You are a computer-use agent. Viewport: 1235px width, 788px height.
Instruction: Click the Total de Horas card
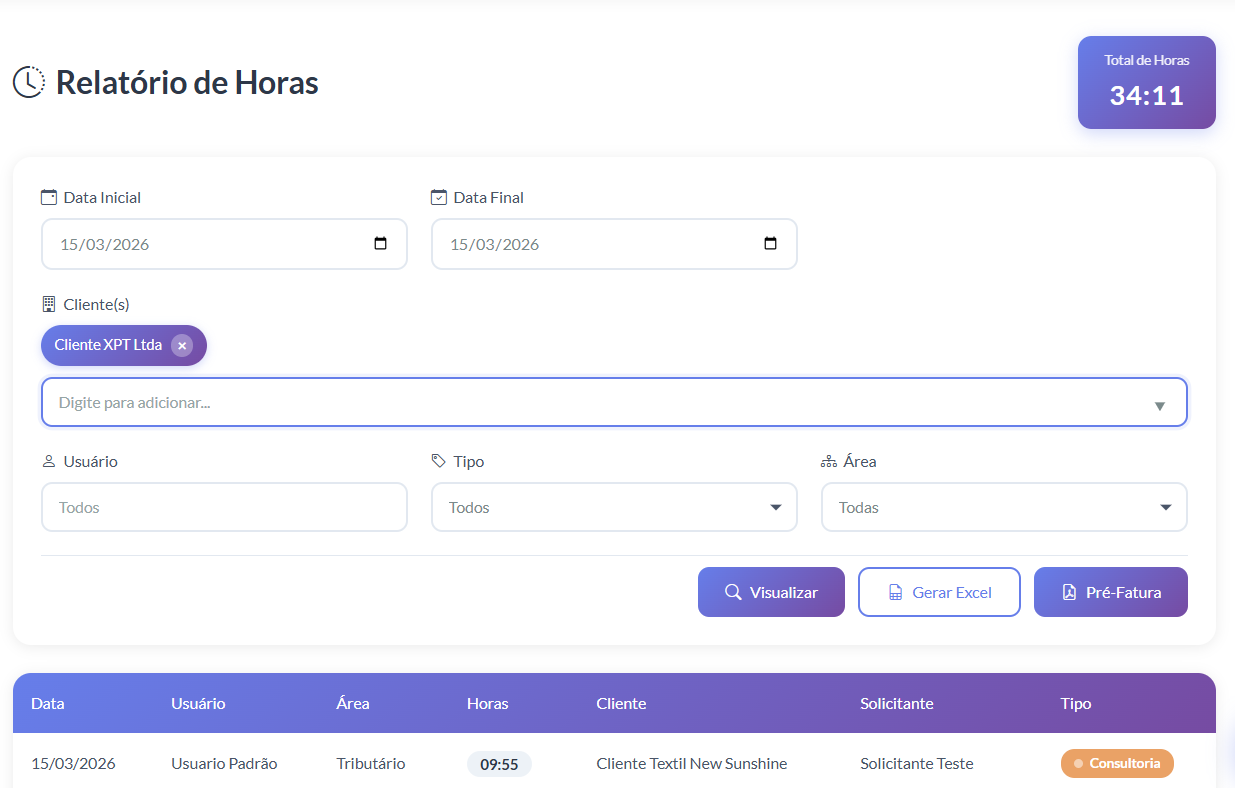click(1146, 83)
